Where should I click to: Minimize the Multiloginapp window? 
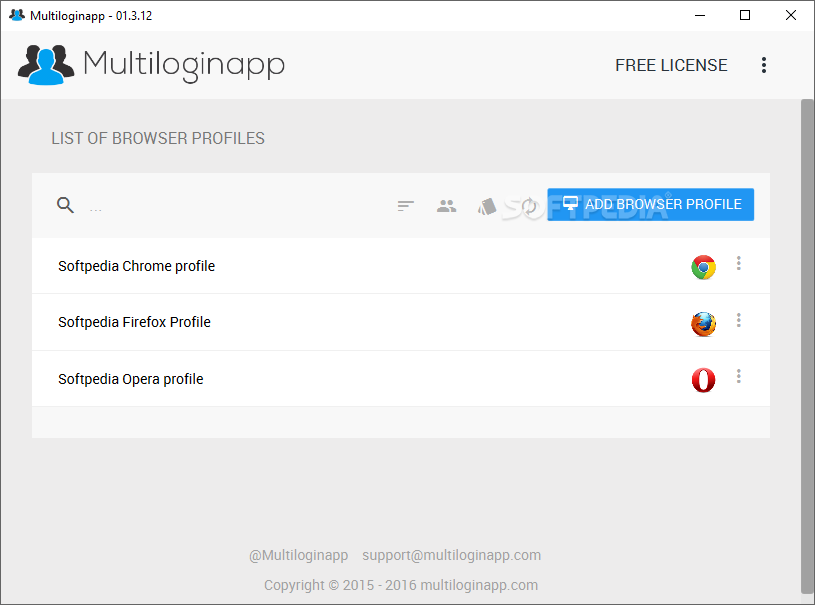(700, 15)
